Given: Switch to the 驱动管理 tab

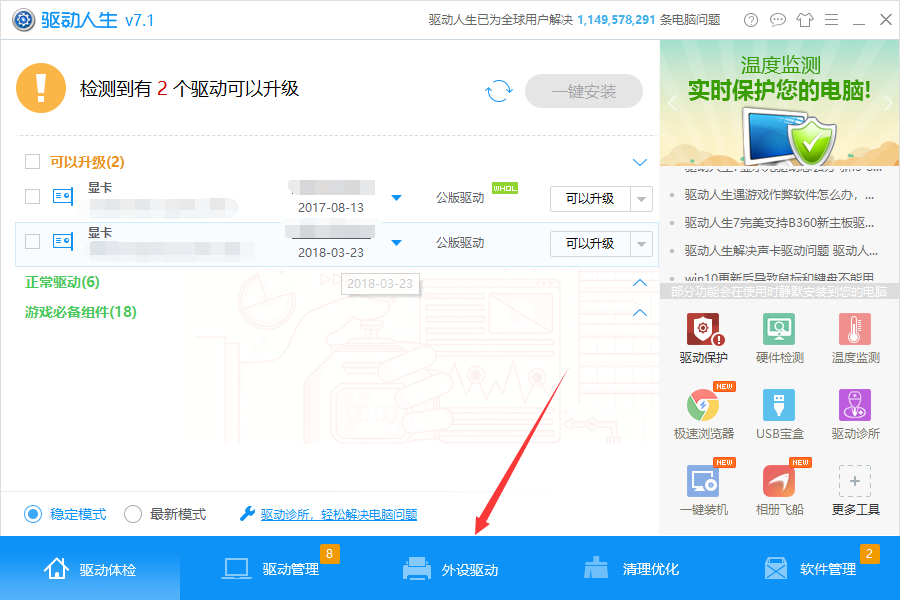Looking at the screenshot, I should pyautogui.click(x=270, y=569).
